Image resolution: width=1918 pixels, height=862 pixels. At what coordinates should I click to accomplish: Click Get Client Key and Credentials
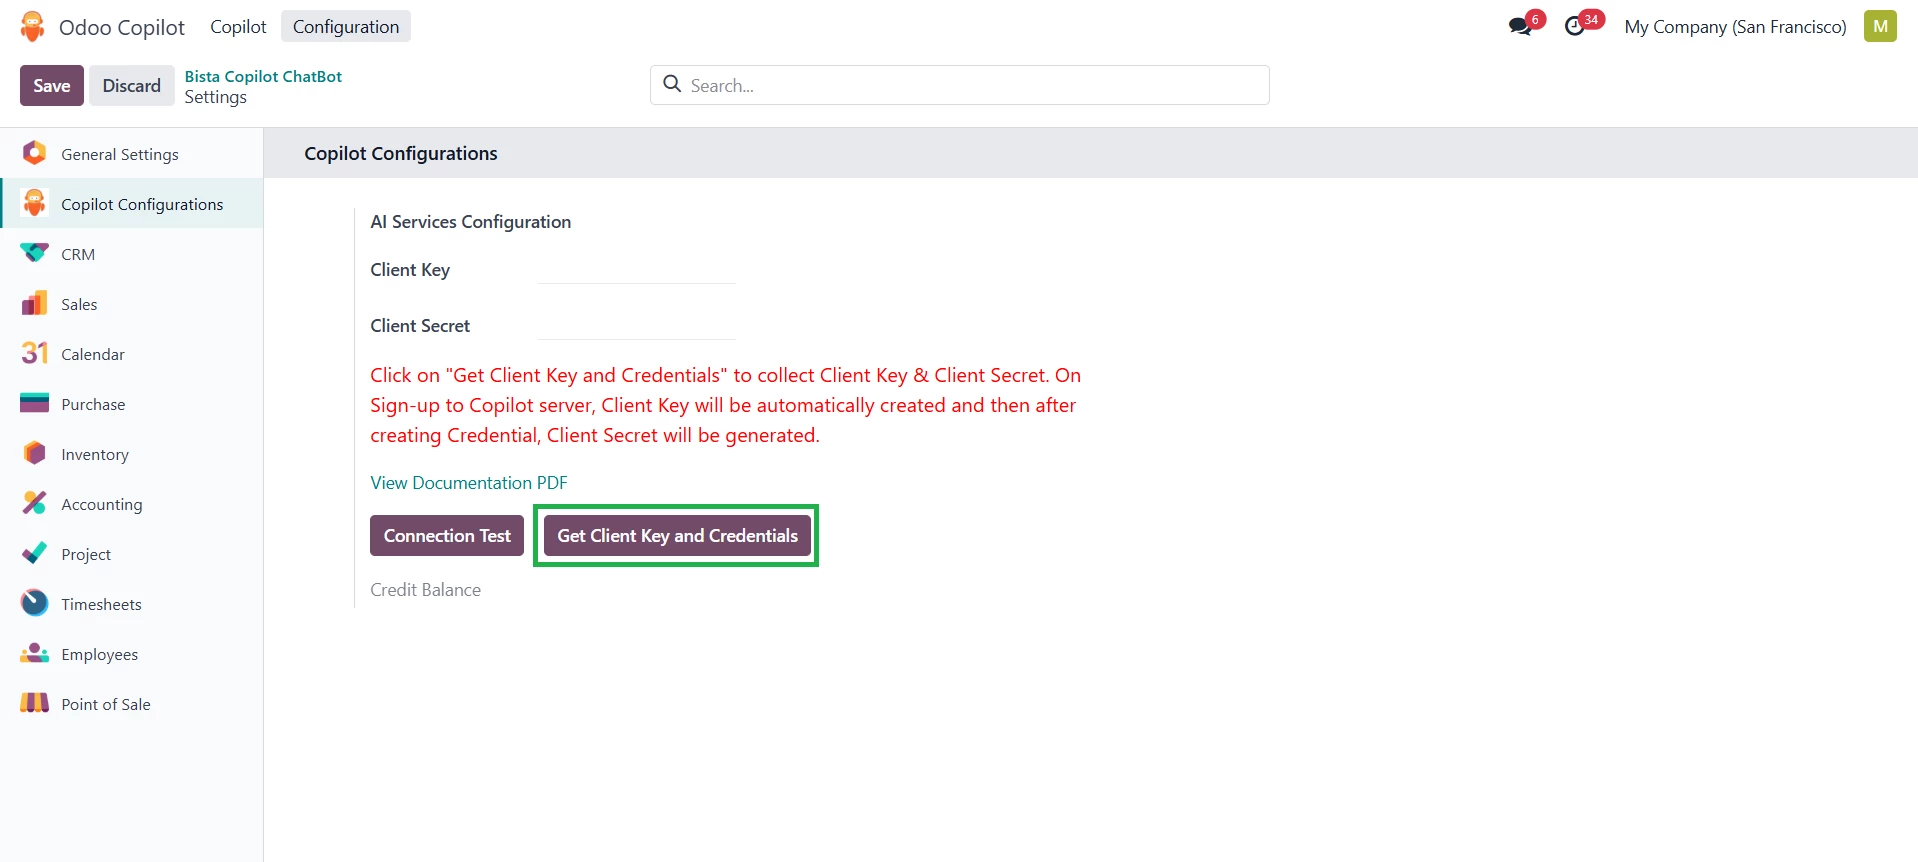(x=677, y=536)
